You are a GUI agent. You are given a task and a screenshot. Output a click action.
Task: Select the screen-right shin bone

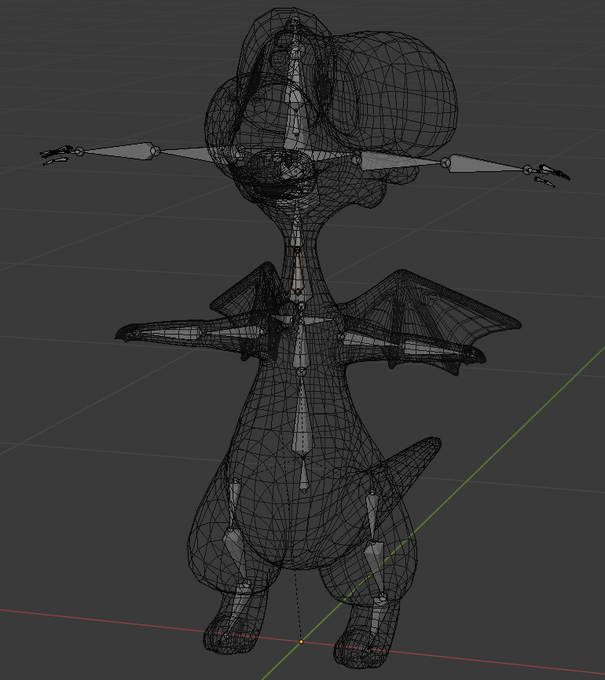click(375, 569)
